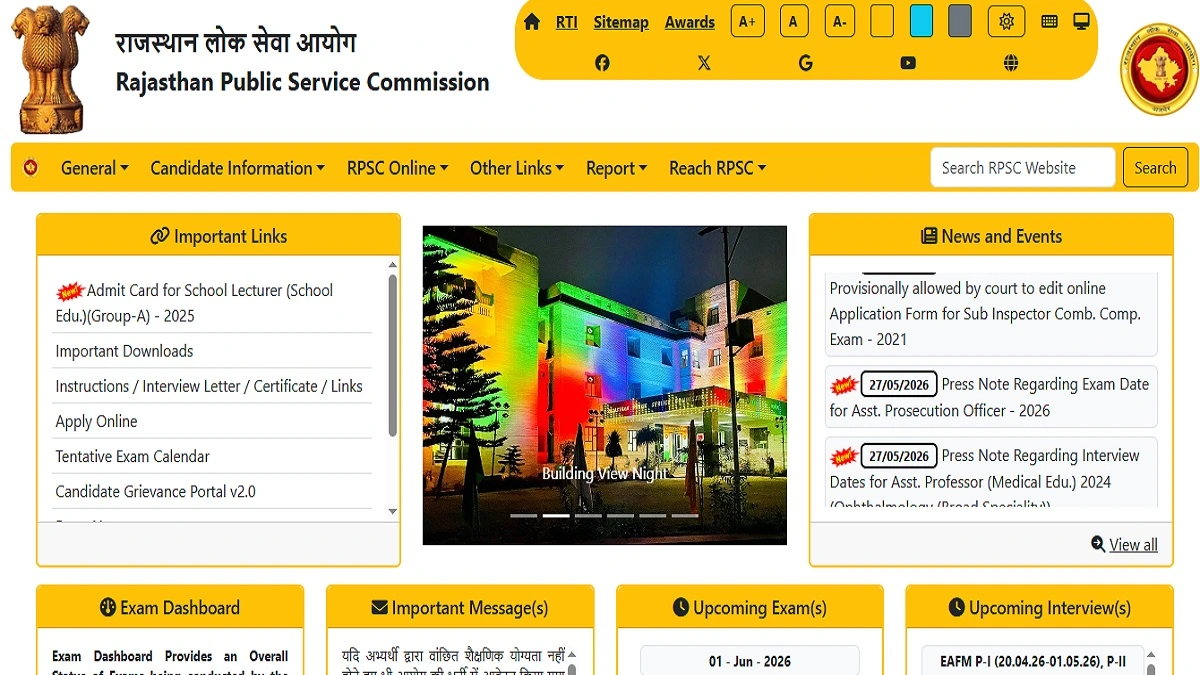Click the envelope icon beside Important Message(s)
The height and width of the screenshot is (675, 1200).
pos(379,607)
